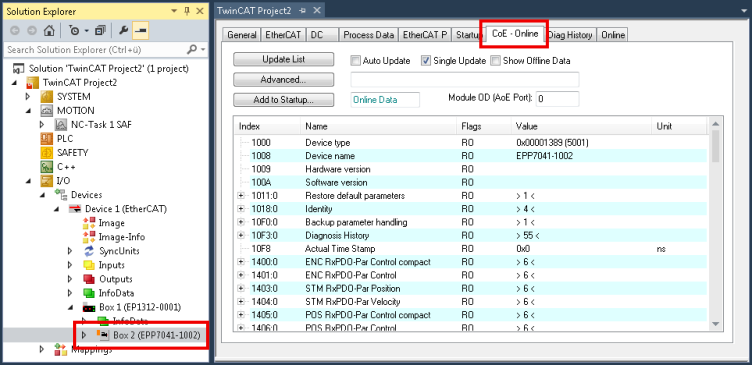Open the Startup tab
The height and width of the screenshot is (365, 752).
468,35
